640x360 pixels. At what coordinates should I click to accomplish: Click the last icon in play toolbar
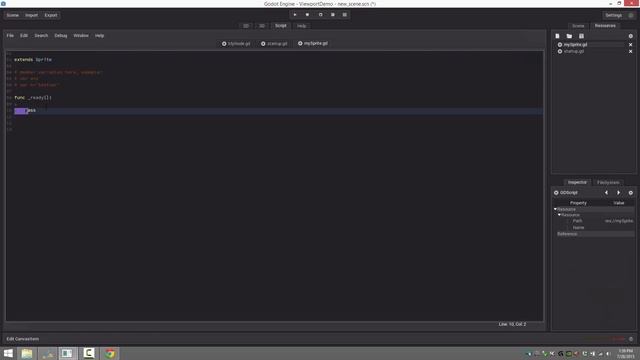(x=344, y=15)
